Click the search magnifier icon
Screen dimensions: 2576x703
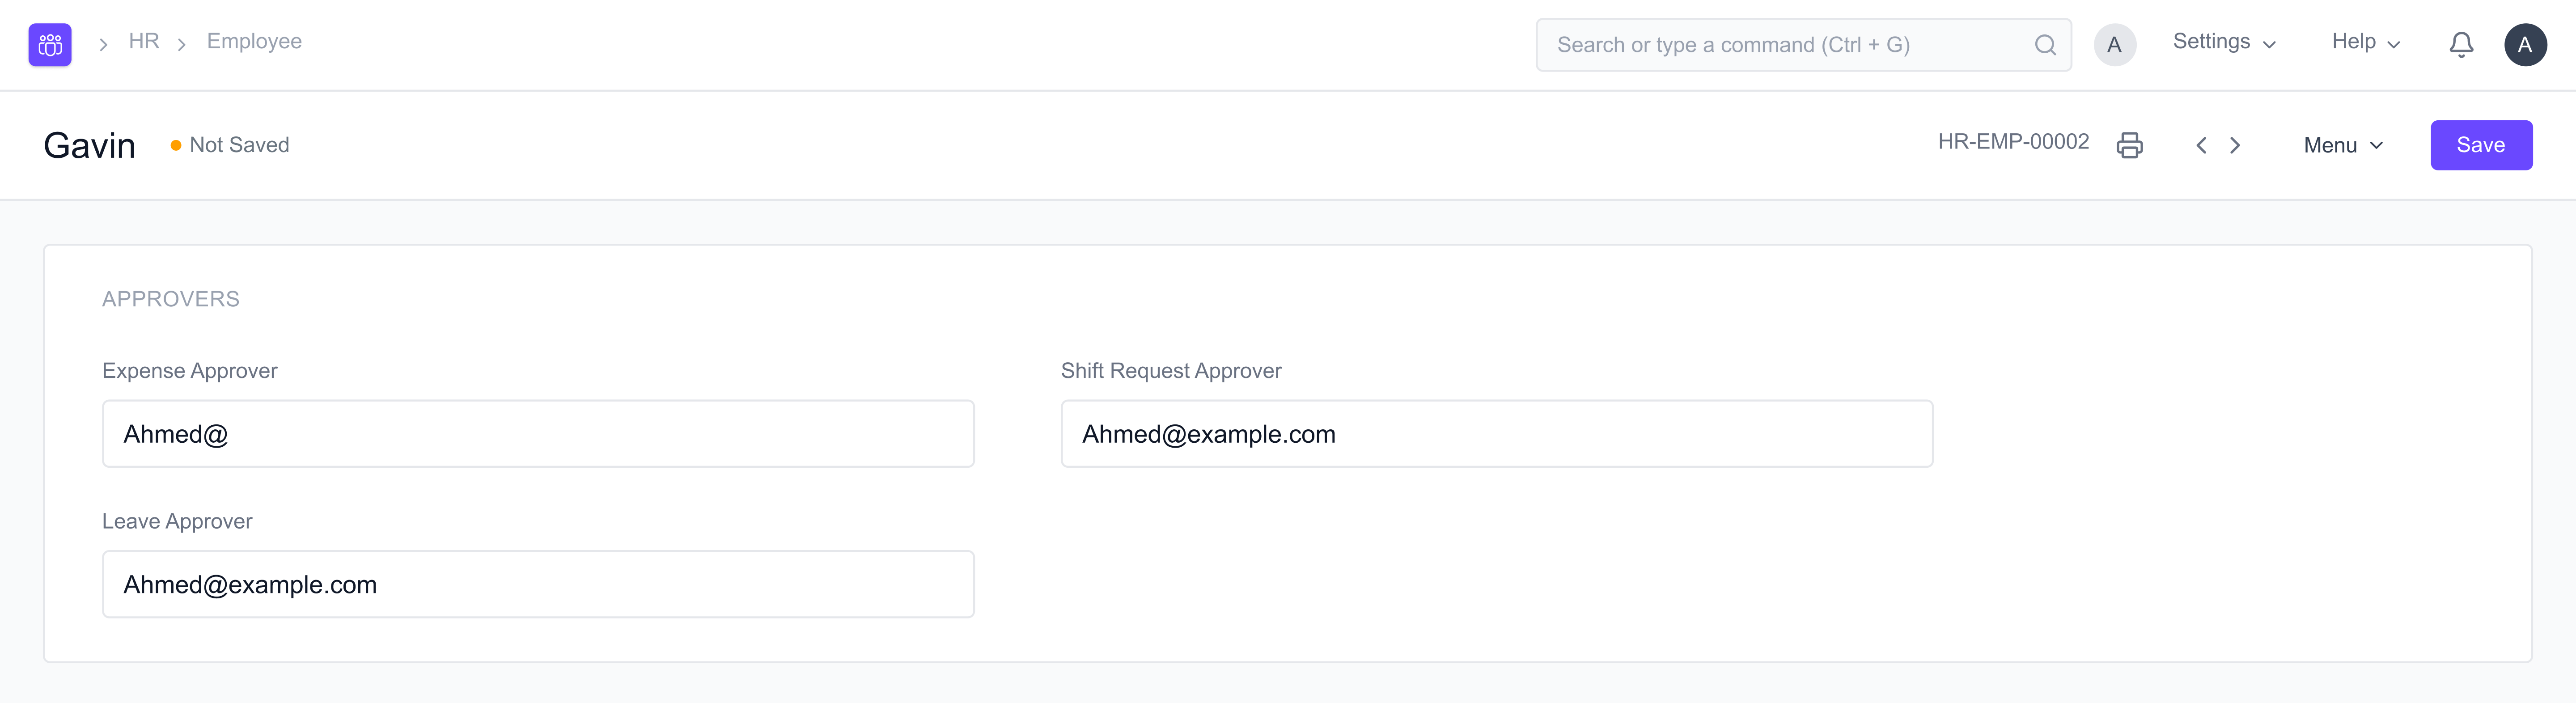(2045, 45)
